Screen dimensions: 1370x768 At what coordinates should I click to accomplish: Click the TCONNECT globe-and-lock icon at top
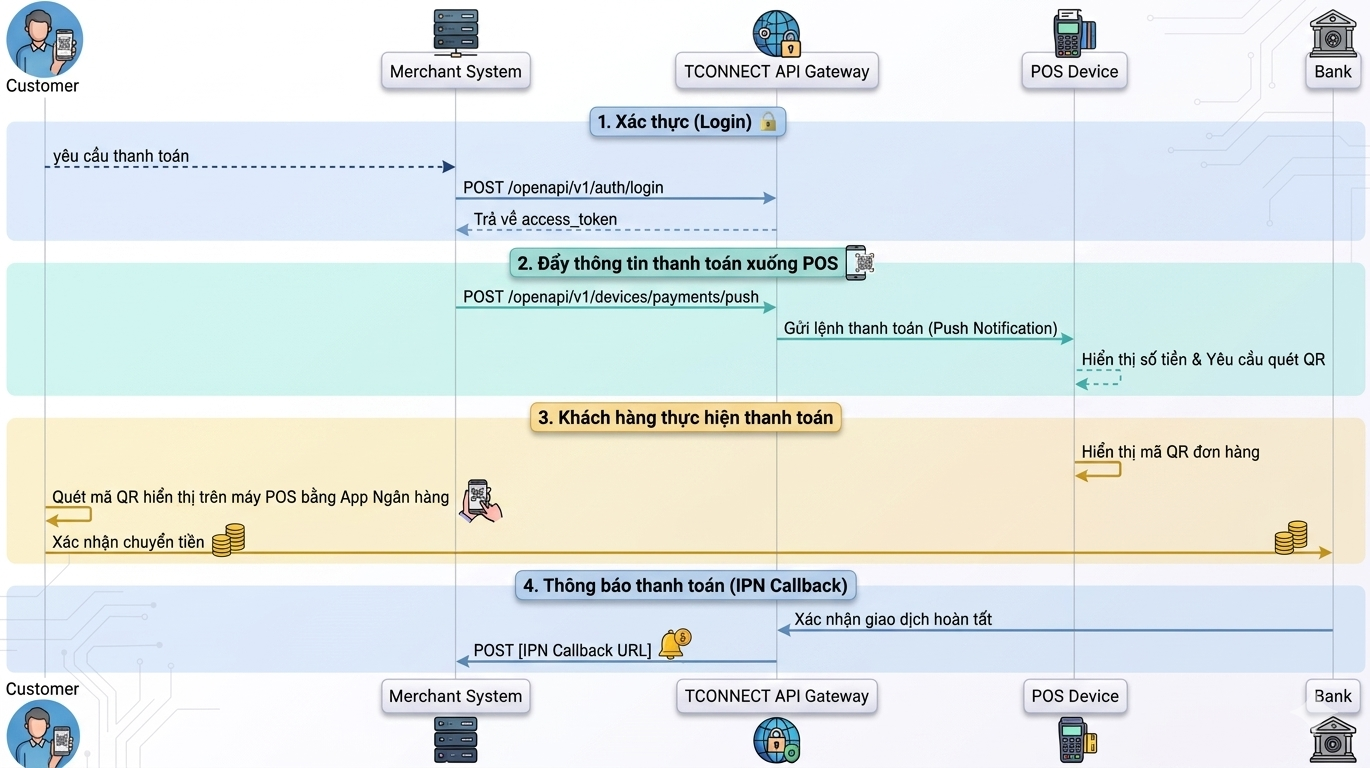[776, 32]
